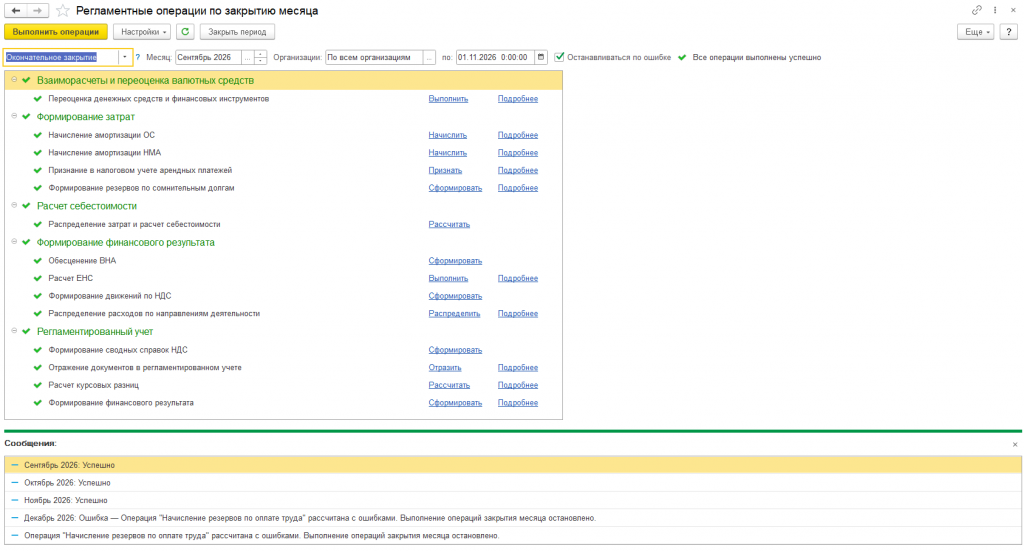Select the 'Обесценение ВНА' row
The image size is (1024, 551).
(283, 260)
